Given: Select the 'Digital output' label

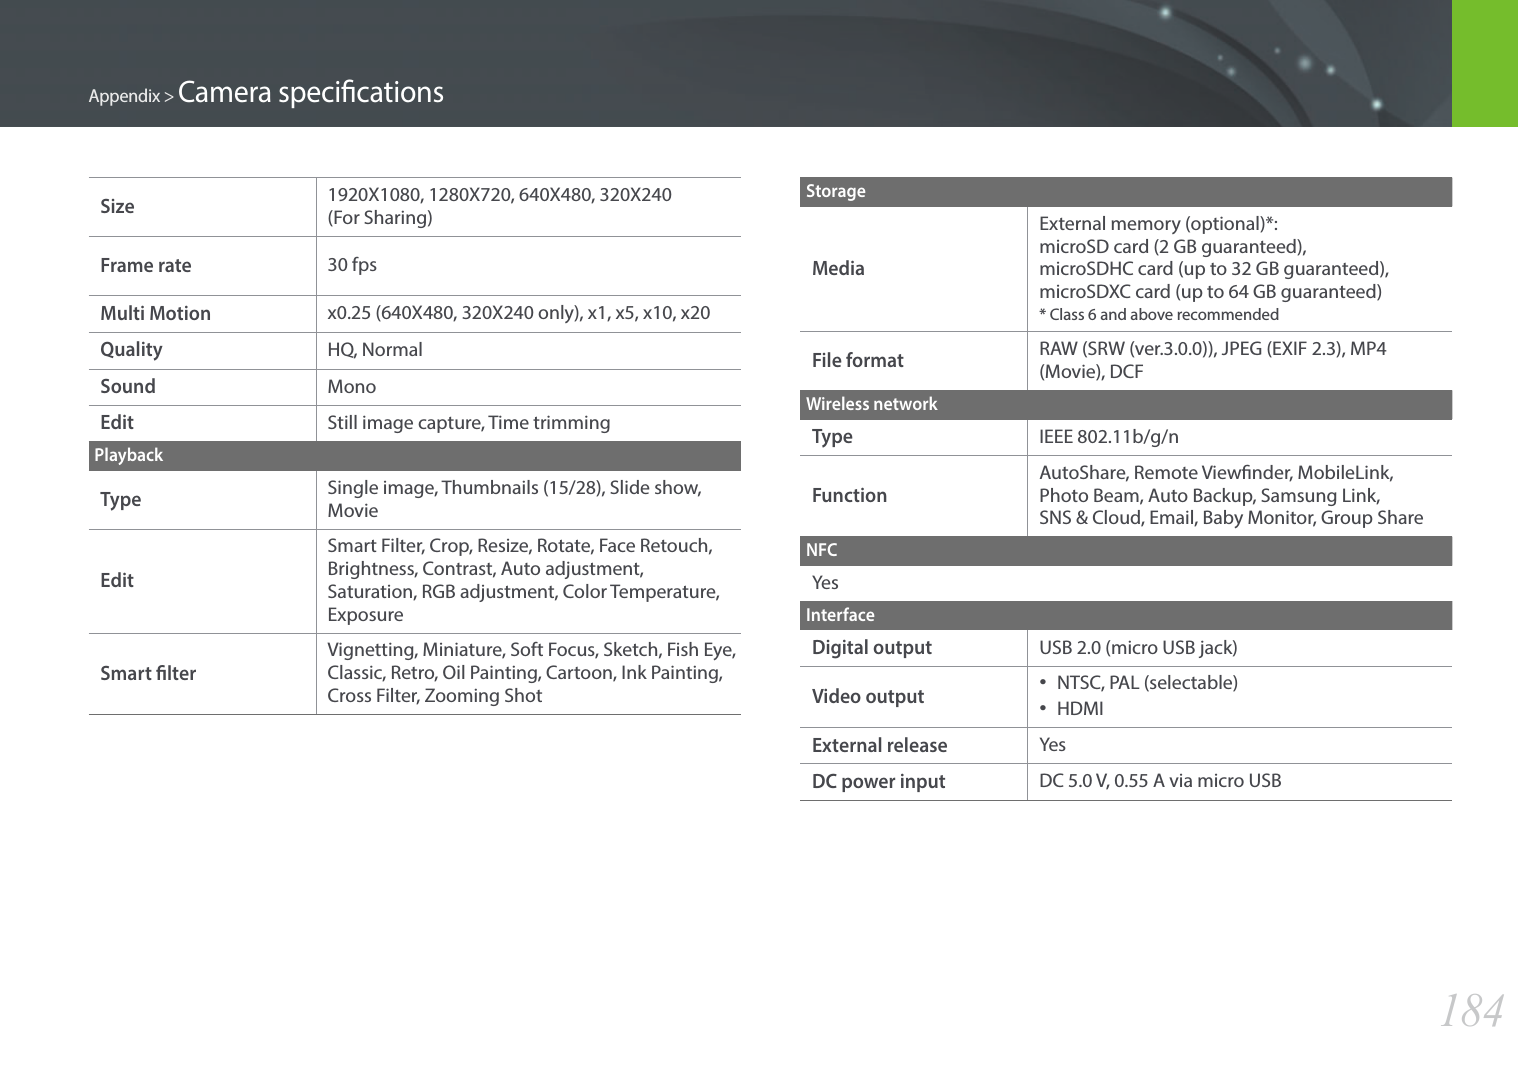Looking at the screenshot, I should click(872, 648).
